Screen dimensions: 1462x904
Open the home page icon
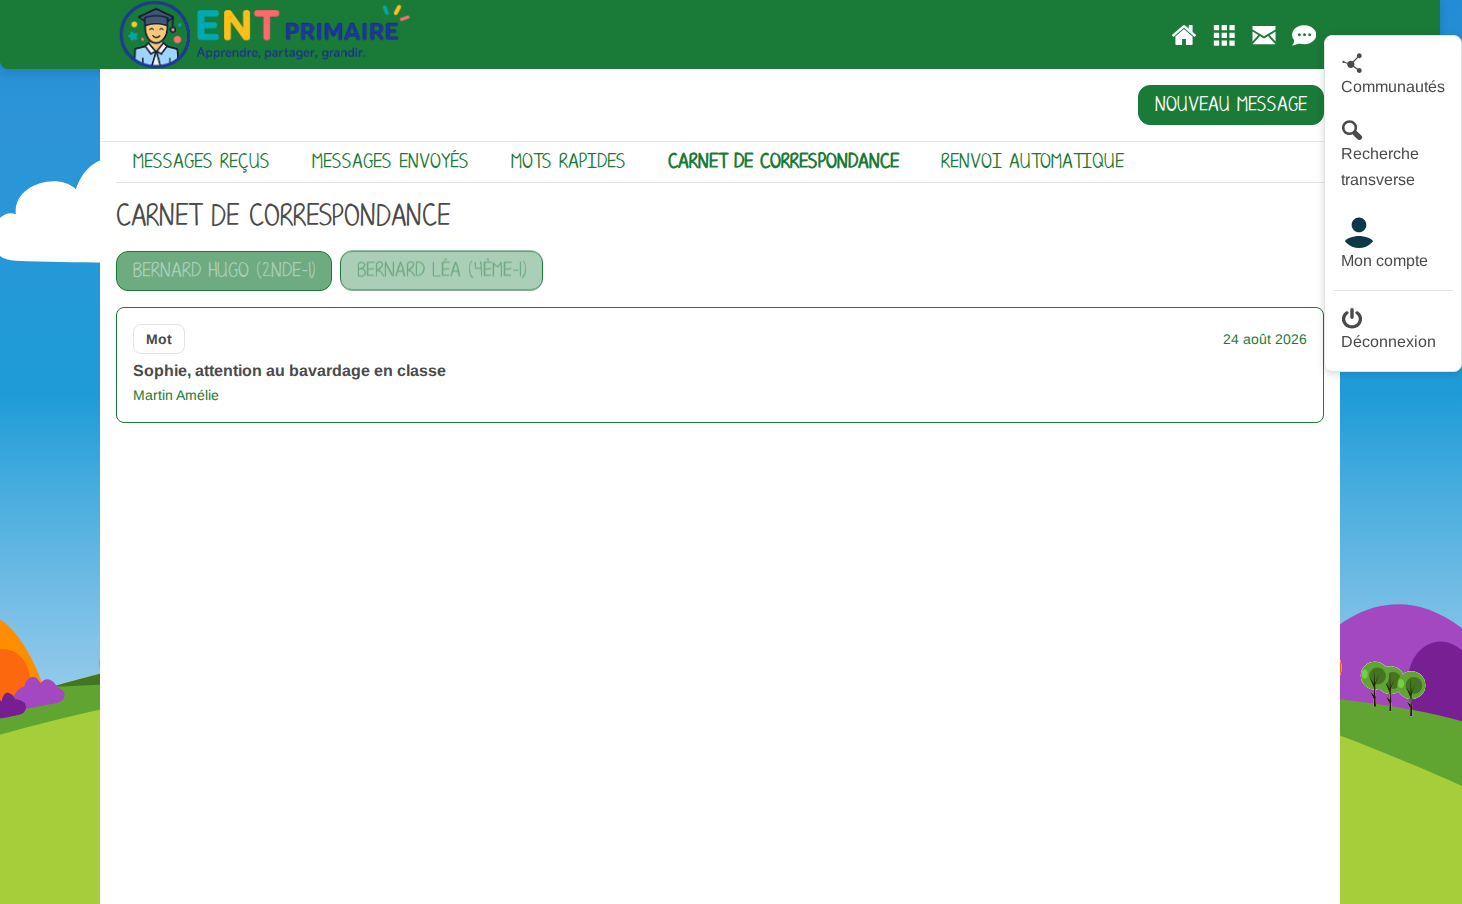(1184, 36)
